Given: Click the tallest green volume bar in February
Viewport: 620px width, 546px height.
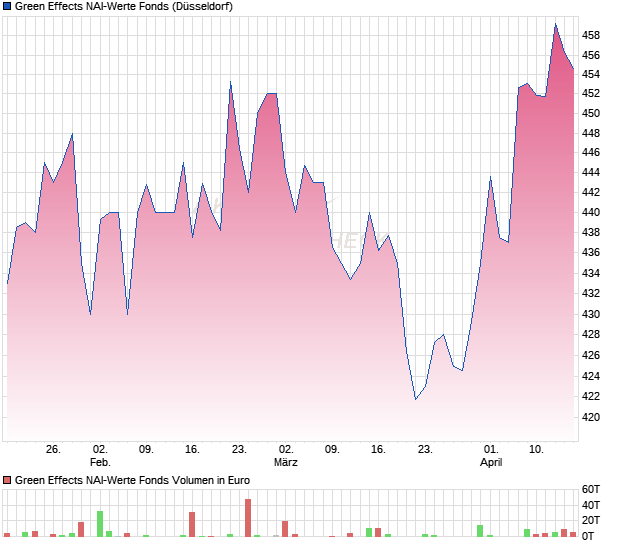Looking at the screenshot, I should (x=100, y=523).
